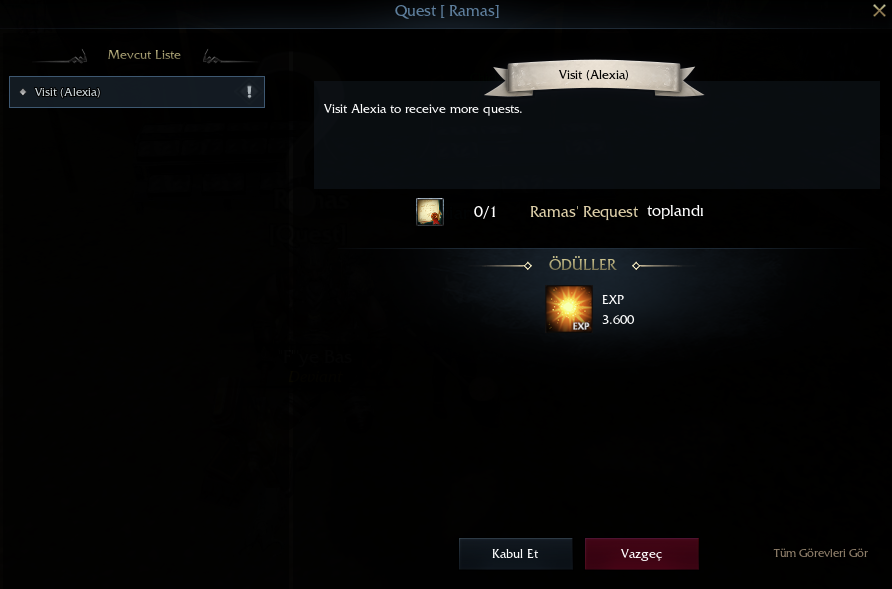The height and width of the screenshot is (589, 892).
Task: Accept the quest with Kabul Et
Action: click(515, 554)
